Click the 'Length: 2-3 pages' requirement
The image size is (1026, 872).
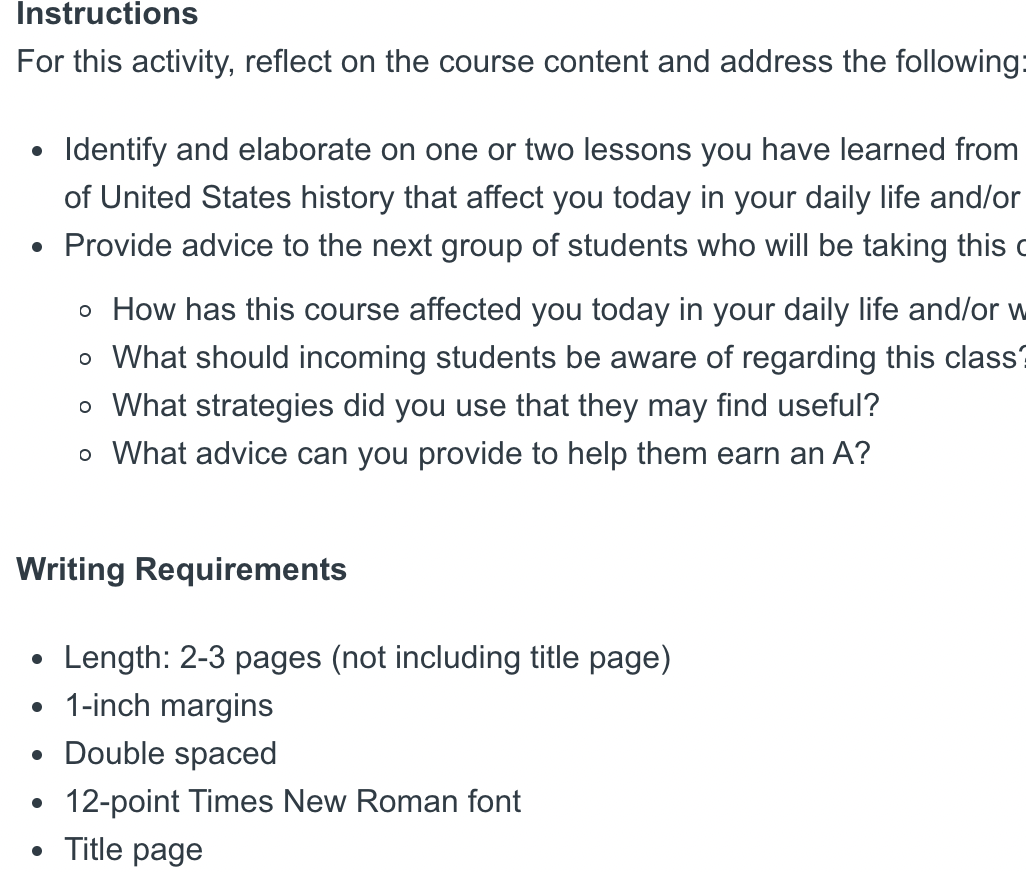pyautogui.click(x=368, y=658)
